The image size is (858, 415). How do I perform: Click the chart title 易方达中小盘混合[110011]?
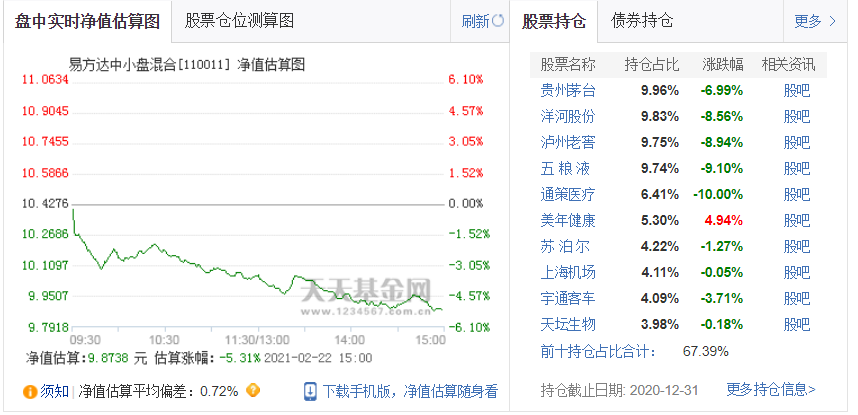point(149,65)
